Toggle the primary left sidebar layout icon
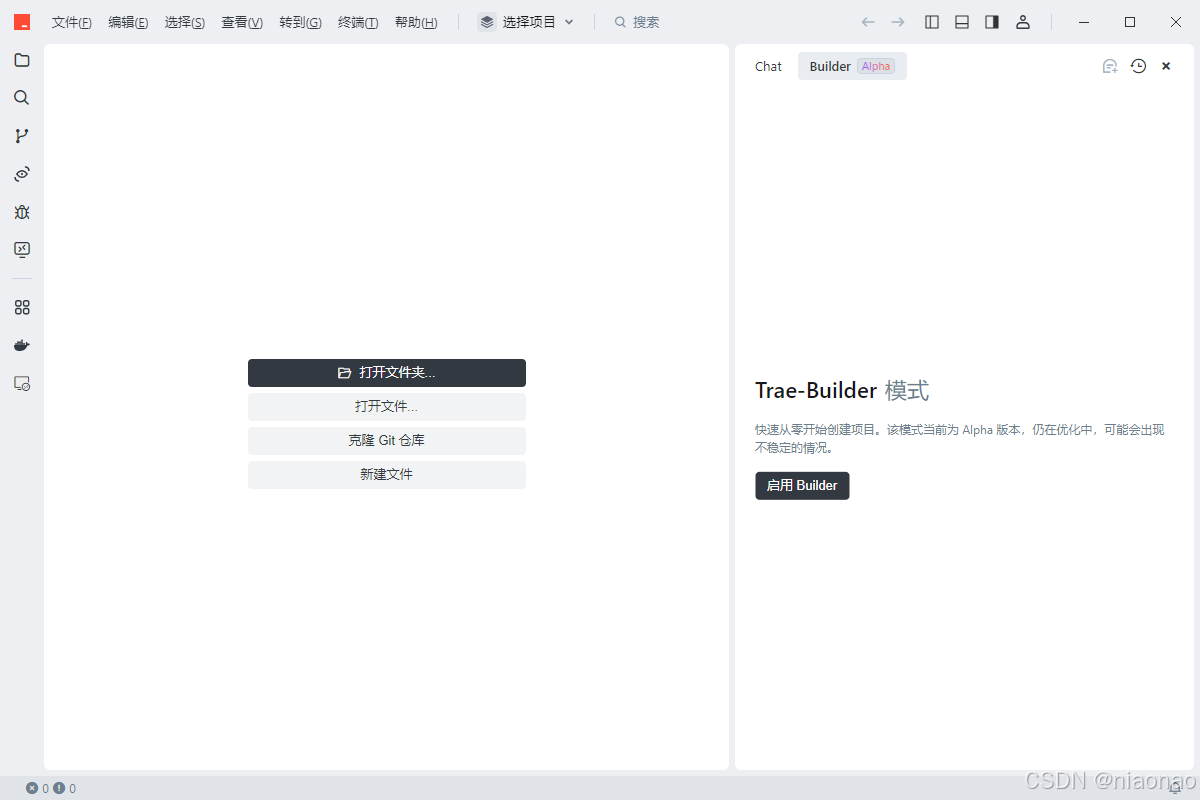This screenshot has height=800, width=1200. pos(932,22)
